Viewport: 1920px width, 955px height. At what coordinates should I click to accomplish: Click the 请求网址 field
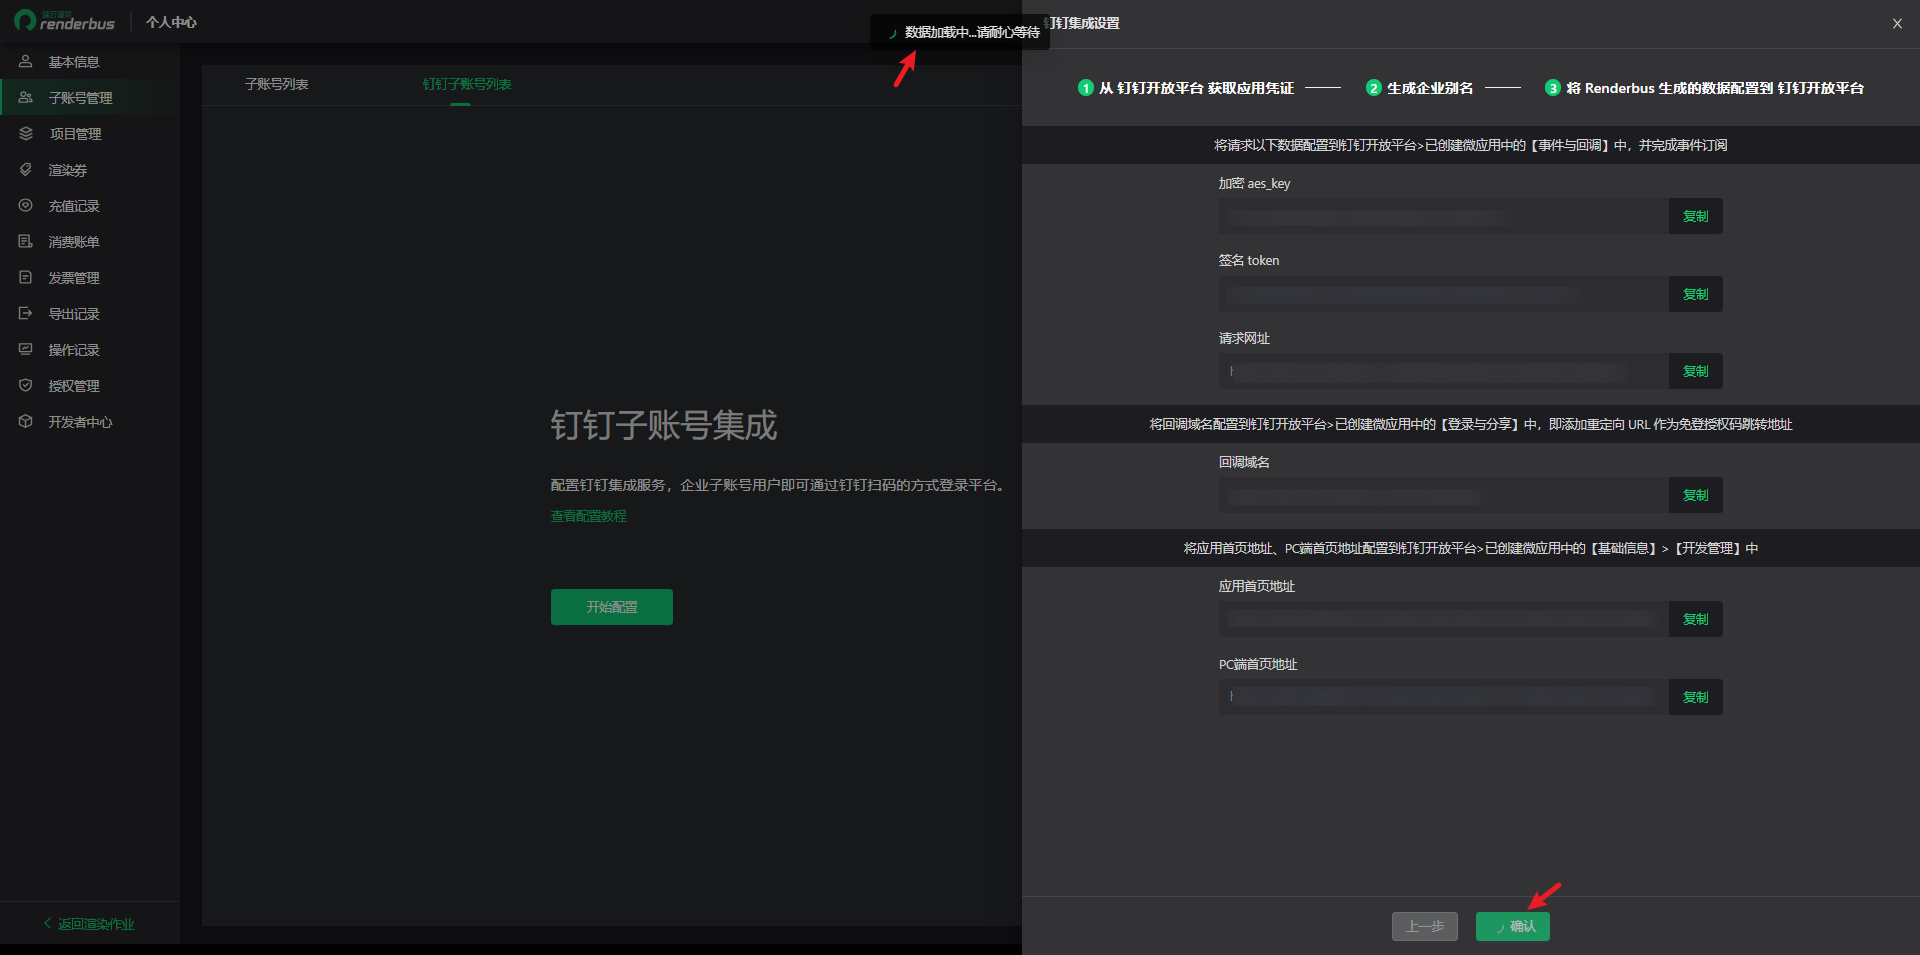pos(1444,371)
